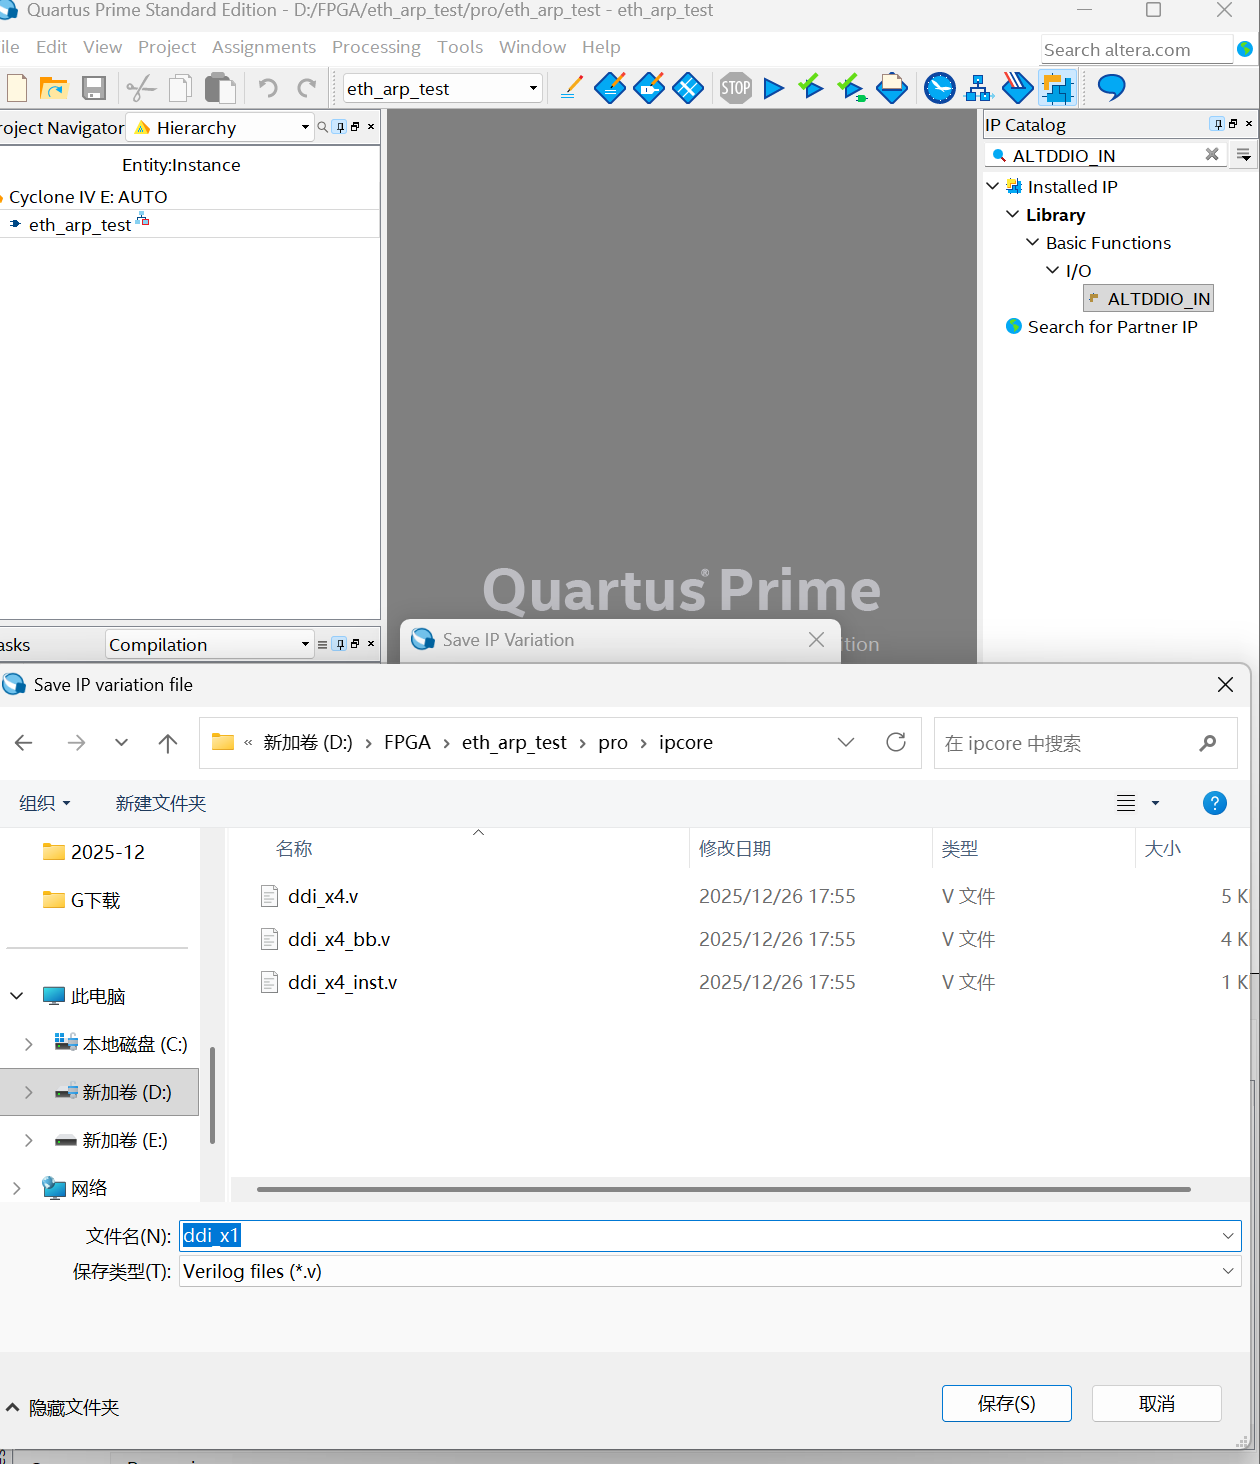Click the Cut scissors icon

point(141,88)
